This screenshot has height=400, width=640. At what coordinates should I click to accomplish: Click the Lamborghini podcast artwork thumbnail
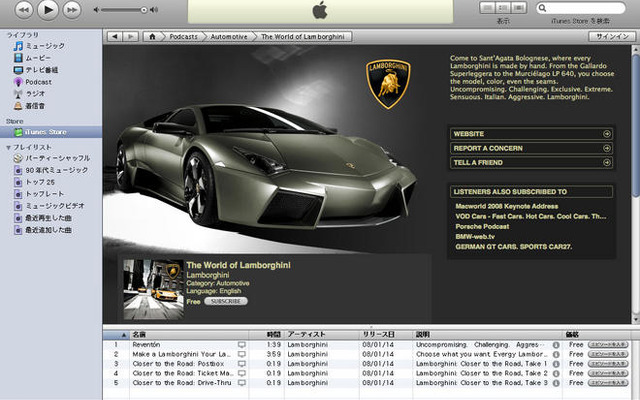[153, 289]
